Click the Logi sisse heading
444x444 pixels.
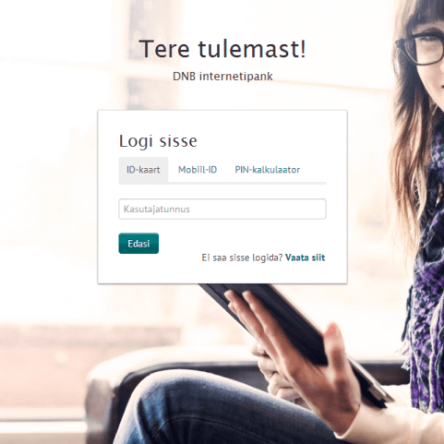tap(158, 141)
